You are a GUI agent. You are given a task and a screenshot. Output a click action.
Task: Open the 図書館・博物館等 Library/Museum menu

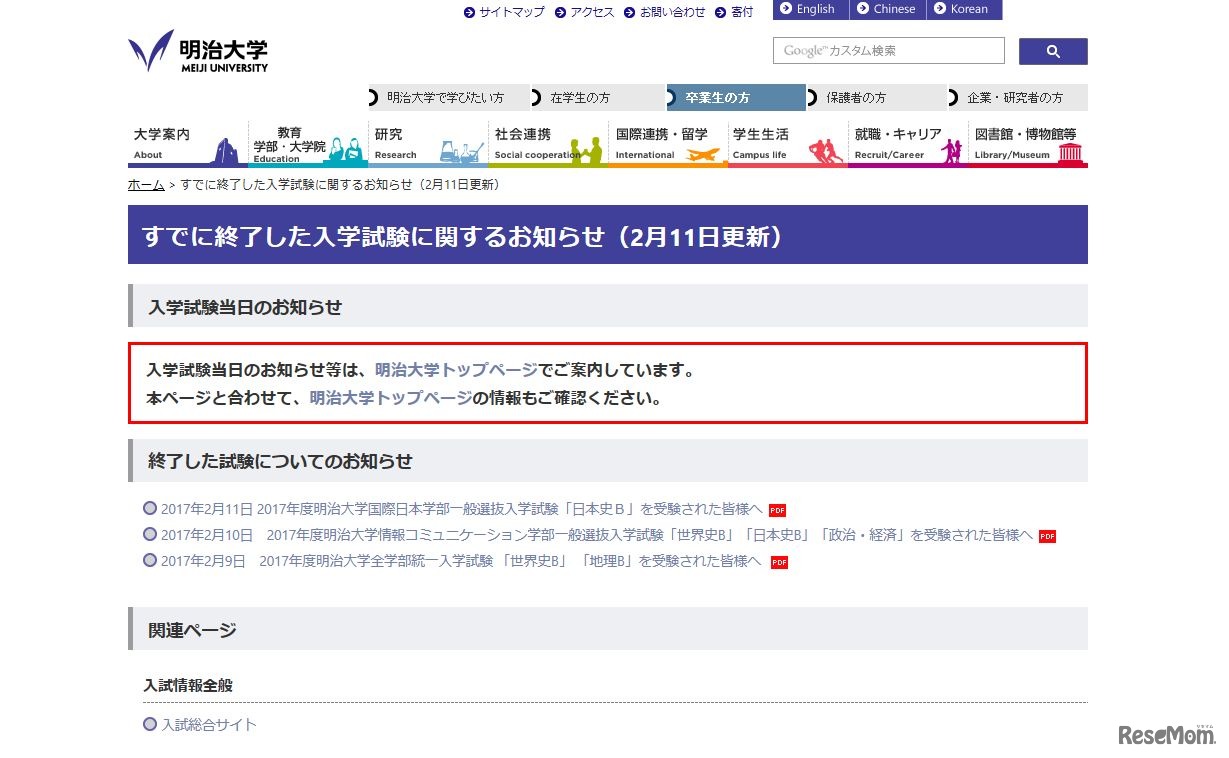(1027, 144)
